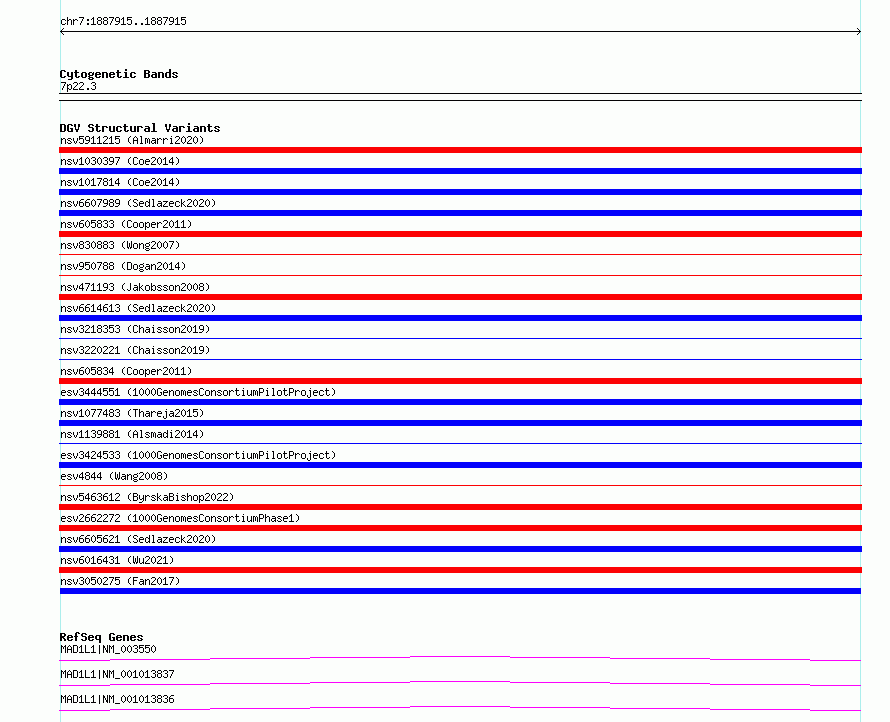Select the nsv6605621 (Sedlazeck2020) label

click(138, 539)
